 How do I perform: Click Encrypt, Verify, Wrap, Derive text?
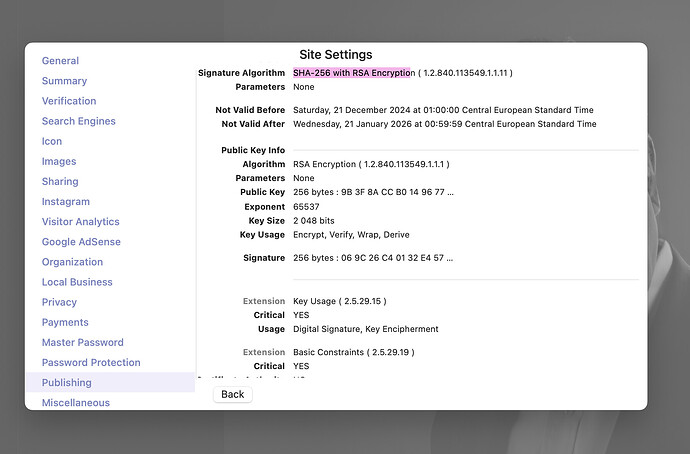point(351,235)
